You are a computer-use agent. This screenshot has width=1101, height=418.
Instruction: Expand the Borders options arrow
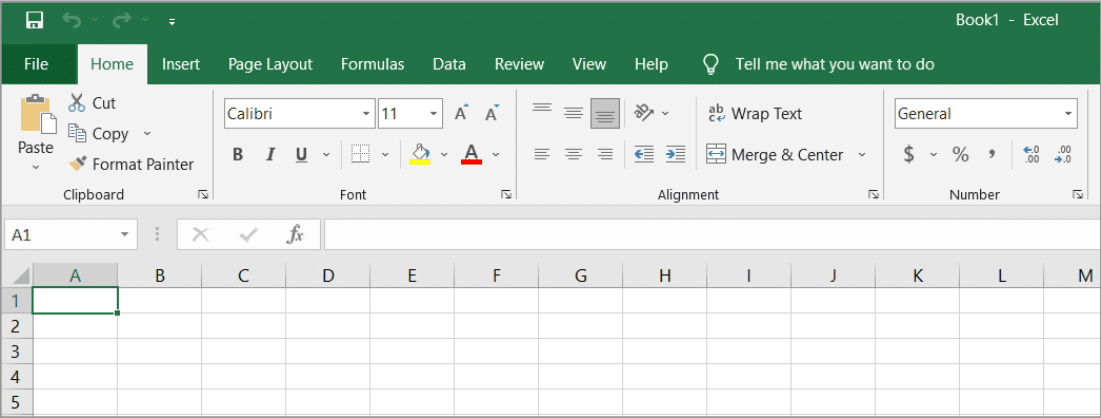[x=385, y=155]
